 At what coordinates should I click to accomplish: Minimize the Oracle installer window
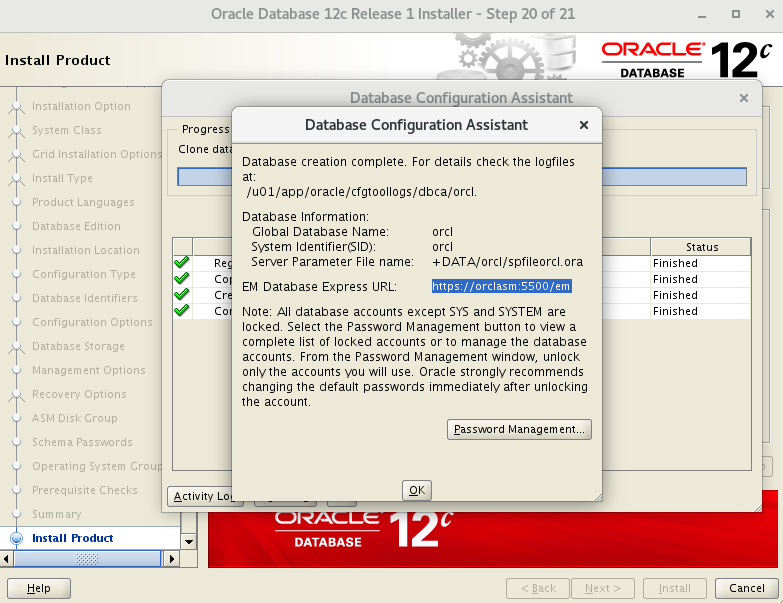click(702, 14)
